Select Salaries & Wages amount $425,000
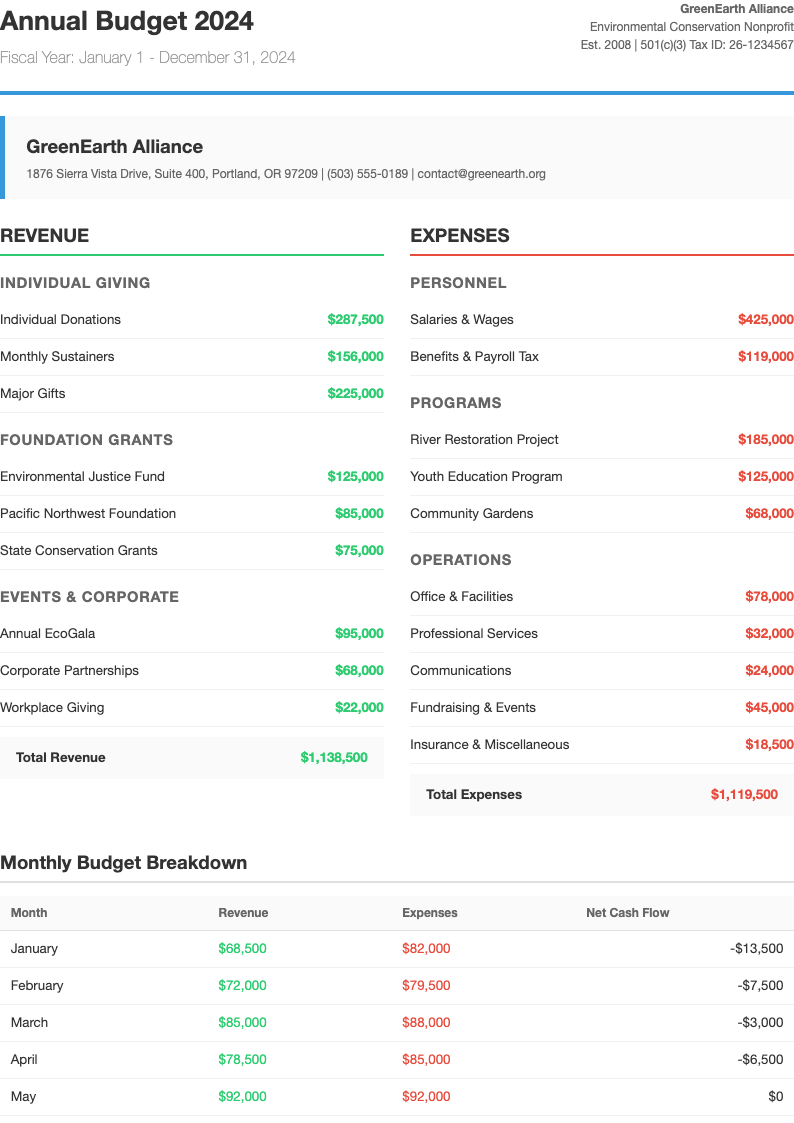794x1123 pixels. coord(765,319)
